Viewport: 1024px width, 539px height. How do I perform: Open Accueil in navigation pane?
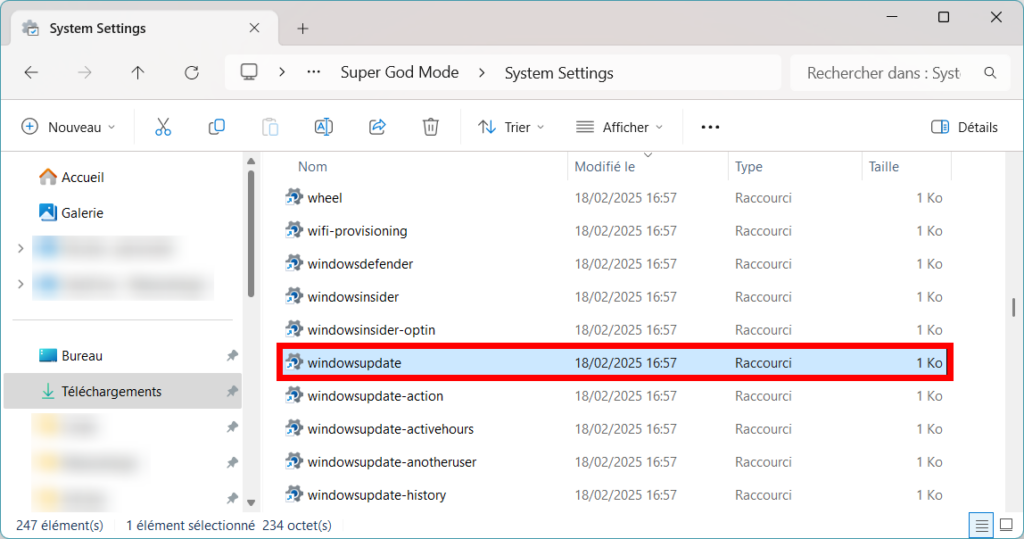coord(71,177)
